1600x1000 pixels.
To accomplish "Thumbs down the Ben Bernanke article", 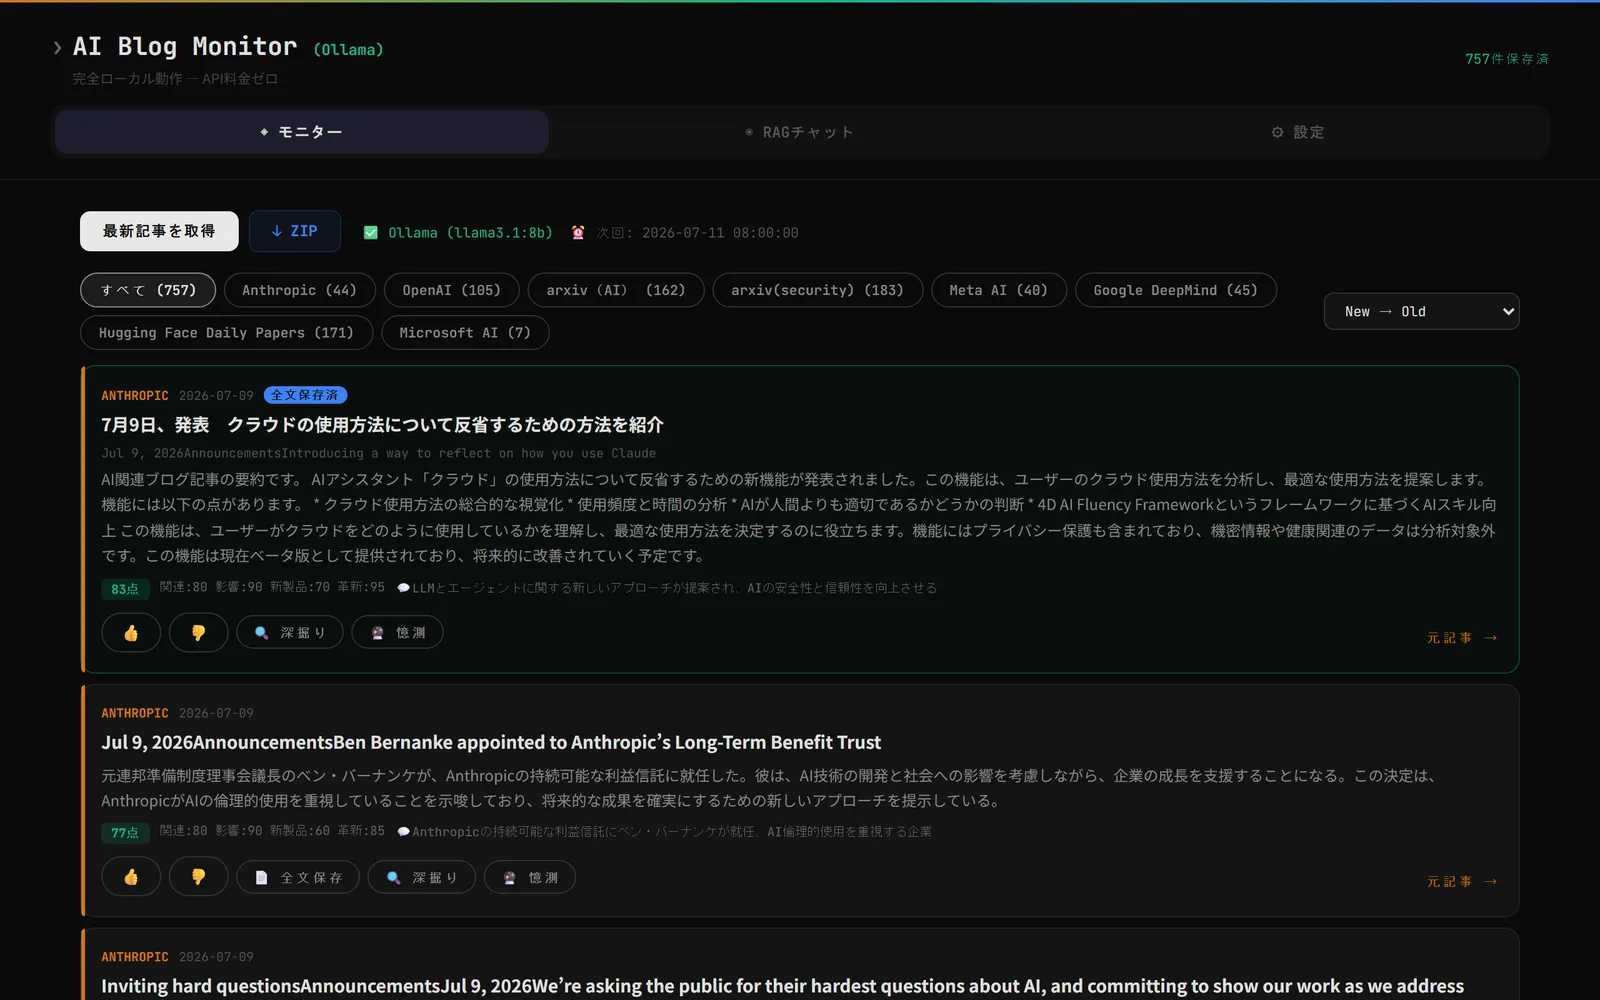I will click(x=198, y=877).
